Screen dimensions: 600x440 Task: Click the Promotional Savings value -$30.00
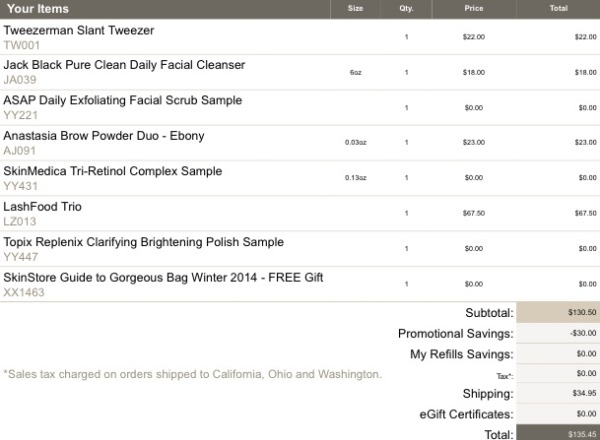[583, 333]
